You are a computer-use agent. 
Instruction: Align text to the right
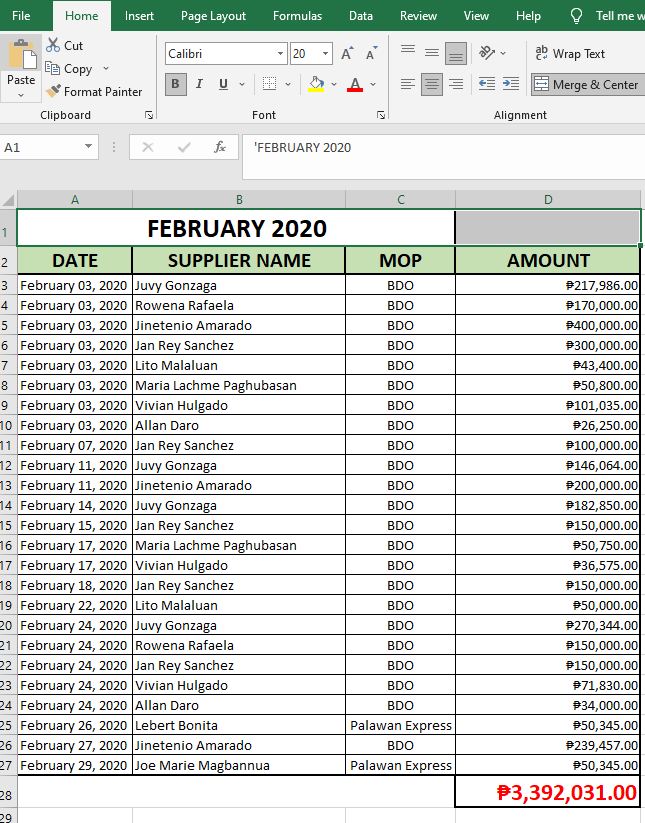point(456,84)
